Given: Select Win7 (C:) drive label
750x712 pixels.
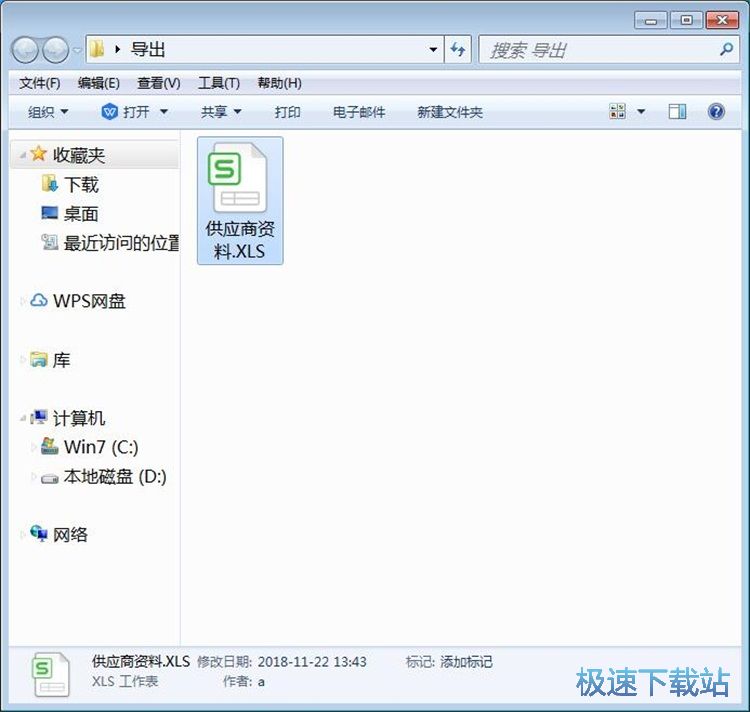Looking at the screenshot, I should [x=101, y=447].
